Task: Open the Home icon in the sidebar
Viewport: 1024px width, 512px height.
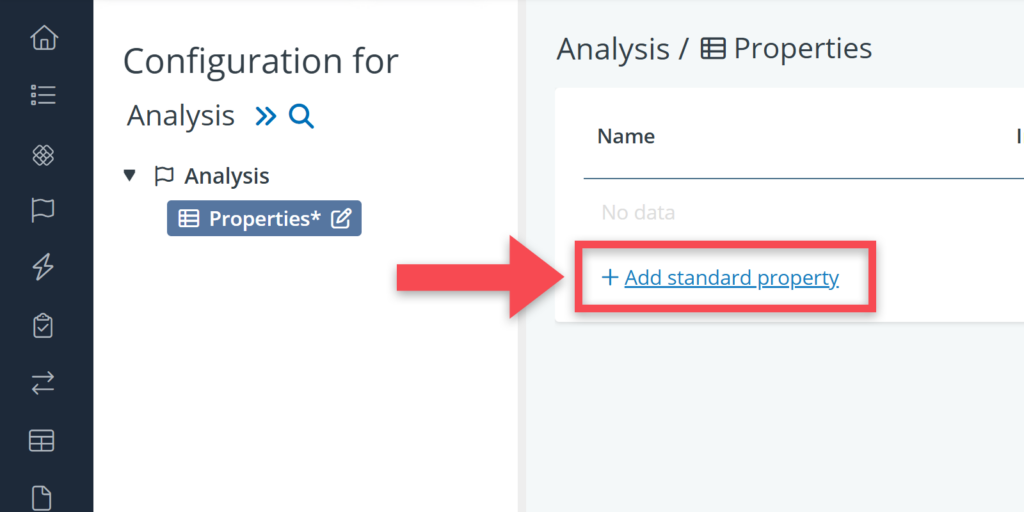Action: pos(44,39)
